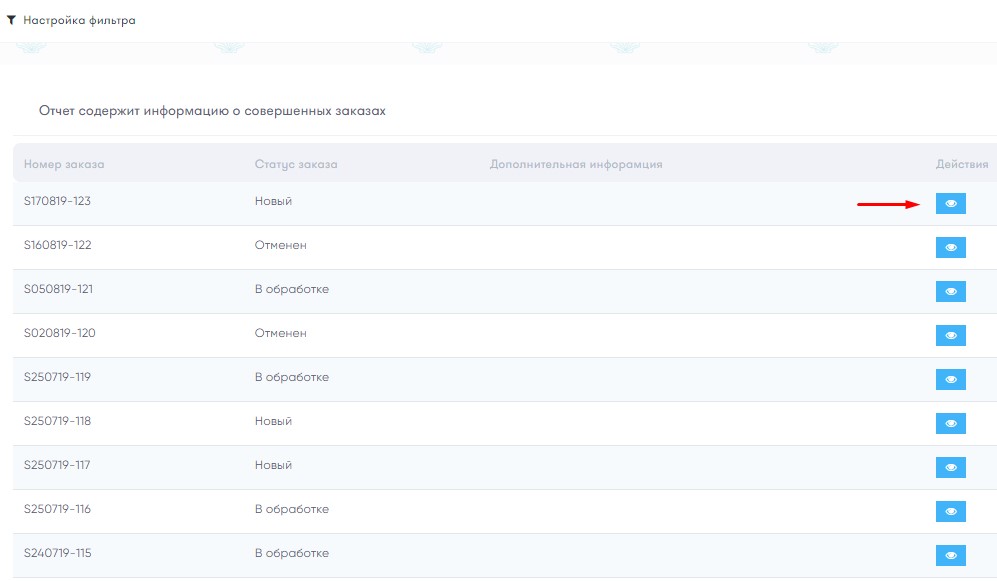Open order S240719-115 eye button

[x=951, y=555]
